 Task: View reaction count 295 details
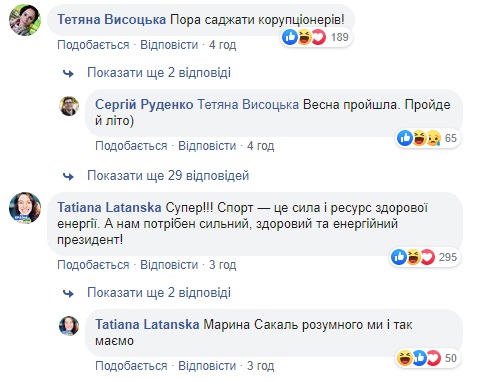(x=448, y=257)
